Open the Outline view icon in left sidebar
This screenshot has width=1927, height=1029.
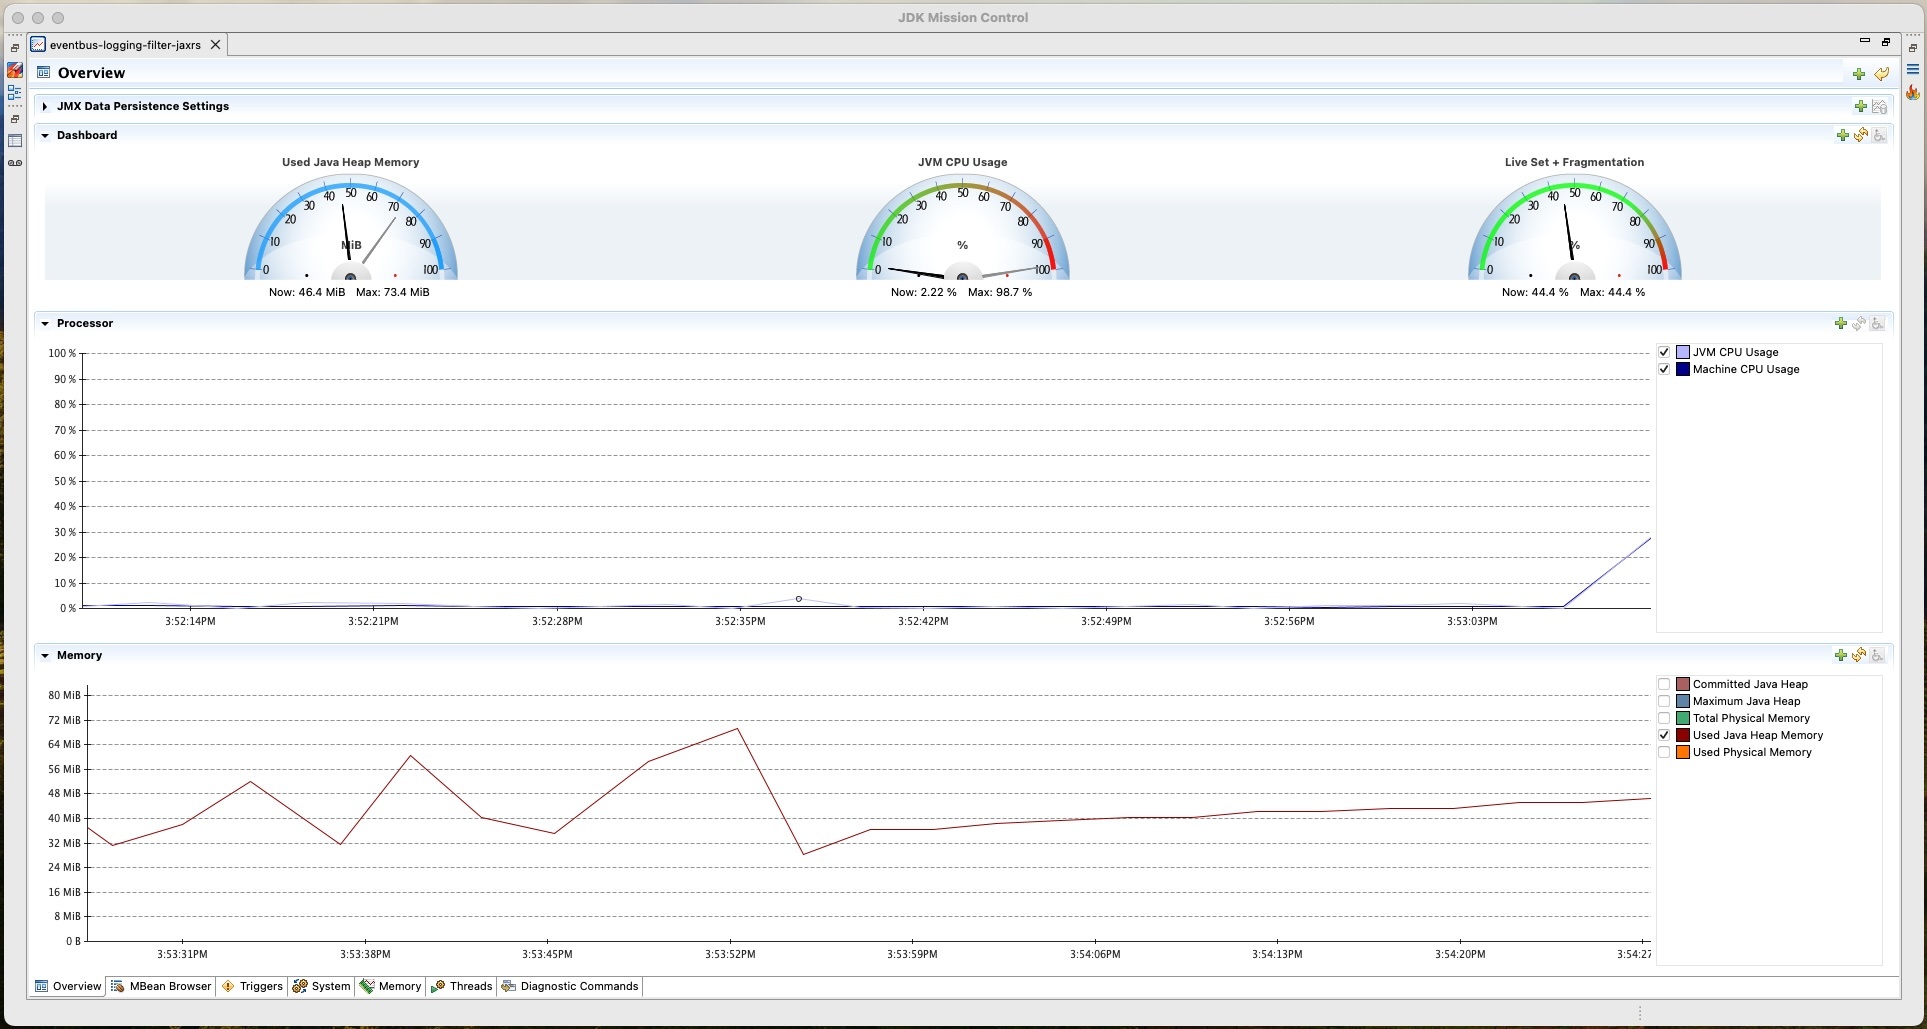14,93
